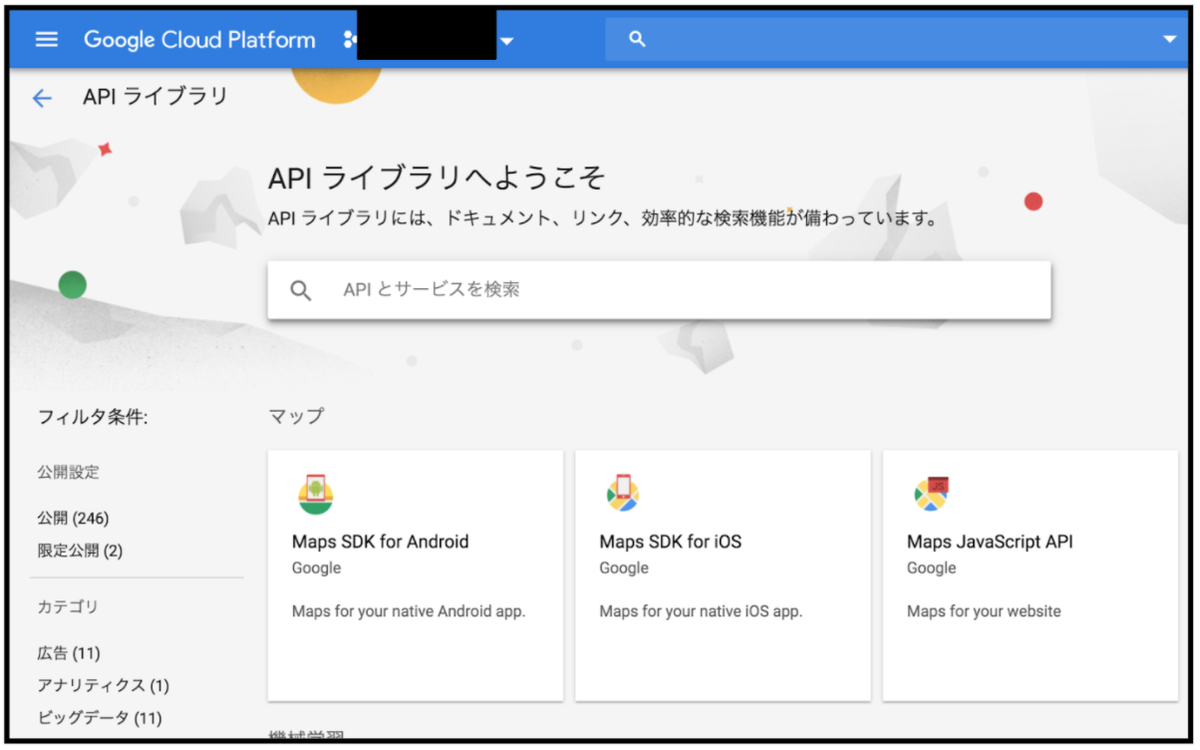This screenshot has height=750, width=1200.
Task: Click the カテゴリ filter heading
Action: click(x=68, y=607)
